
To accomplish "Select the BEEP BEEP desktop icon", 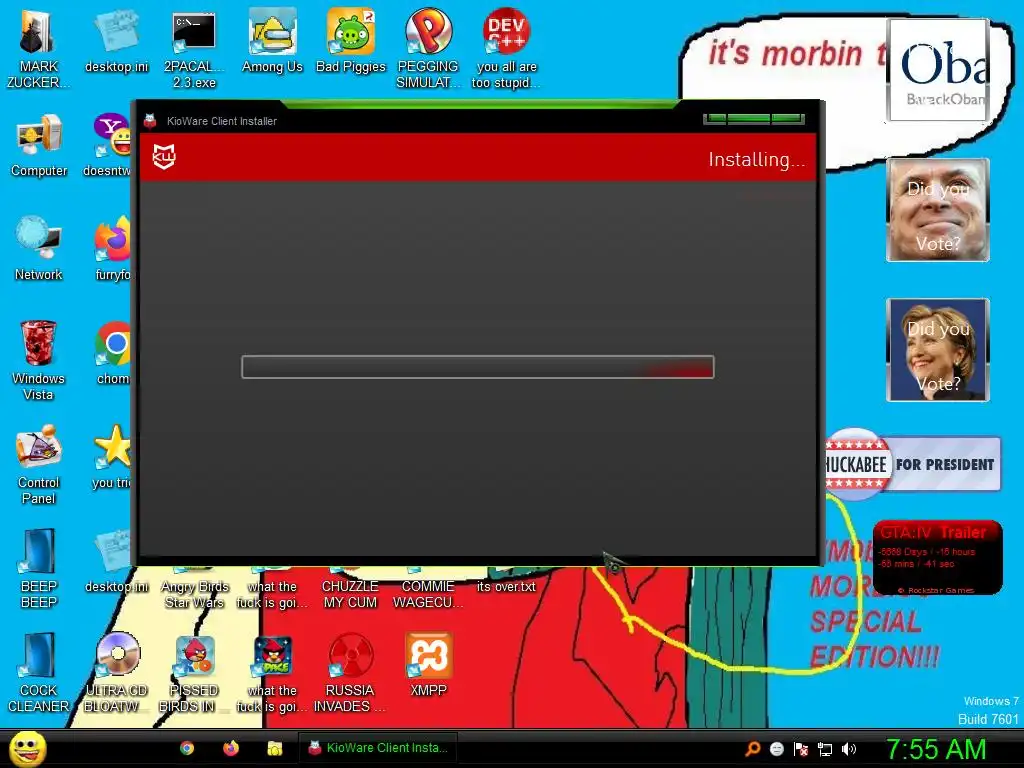I will coord(39,568).
